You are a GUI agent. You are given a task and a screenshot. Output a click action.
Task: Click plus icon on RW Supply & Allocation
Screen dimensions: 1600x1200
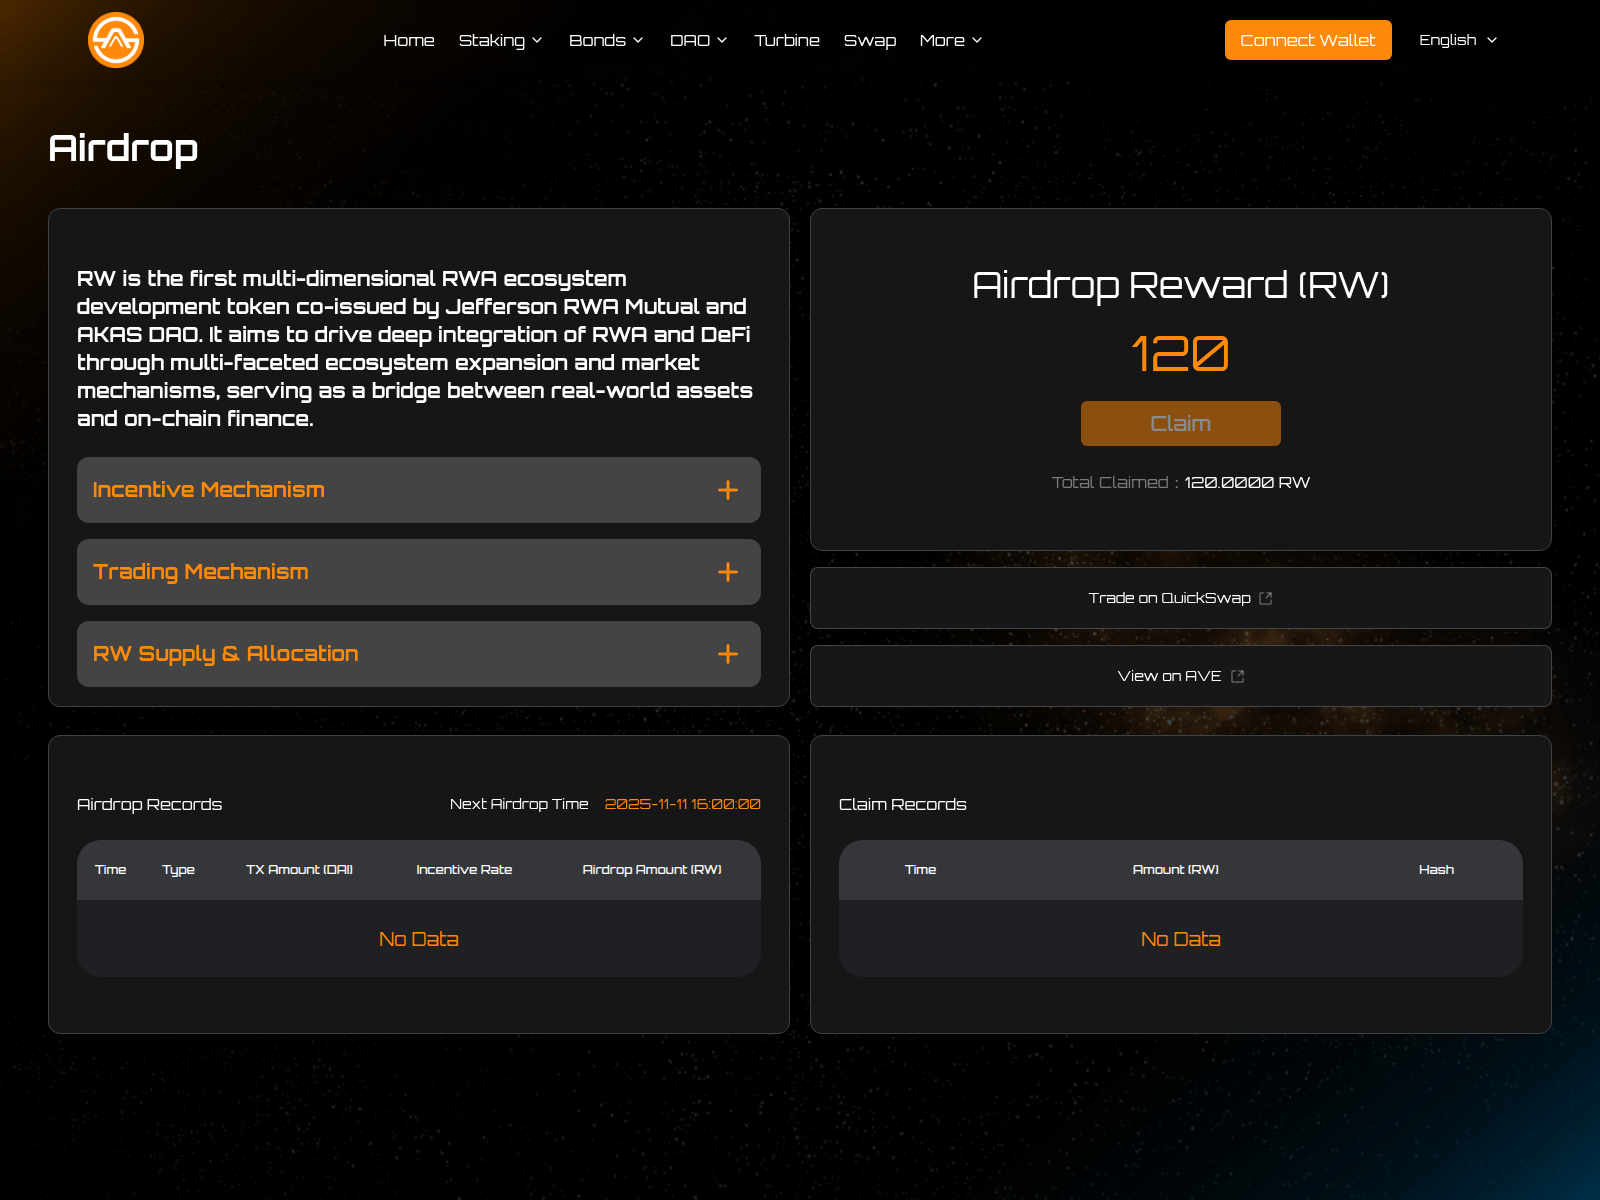pyautogui.click(x=727, y=654)
